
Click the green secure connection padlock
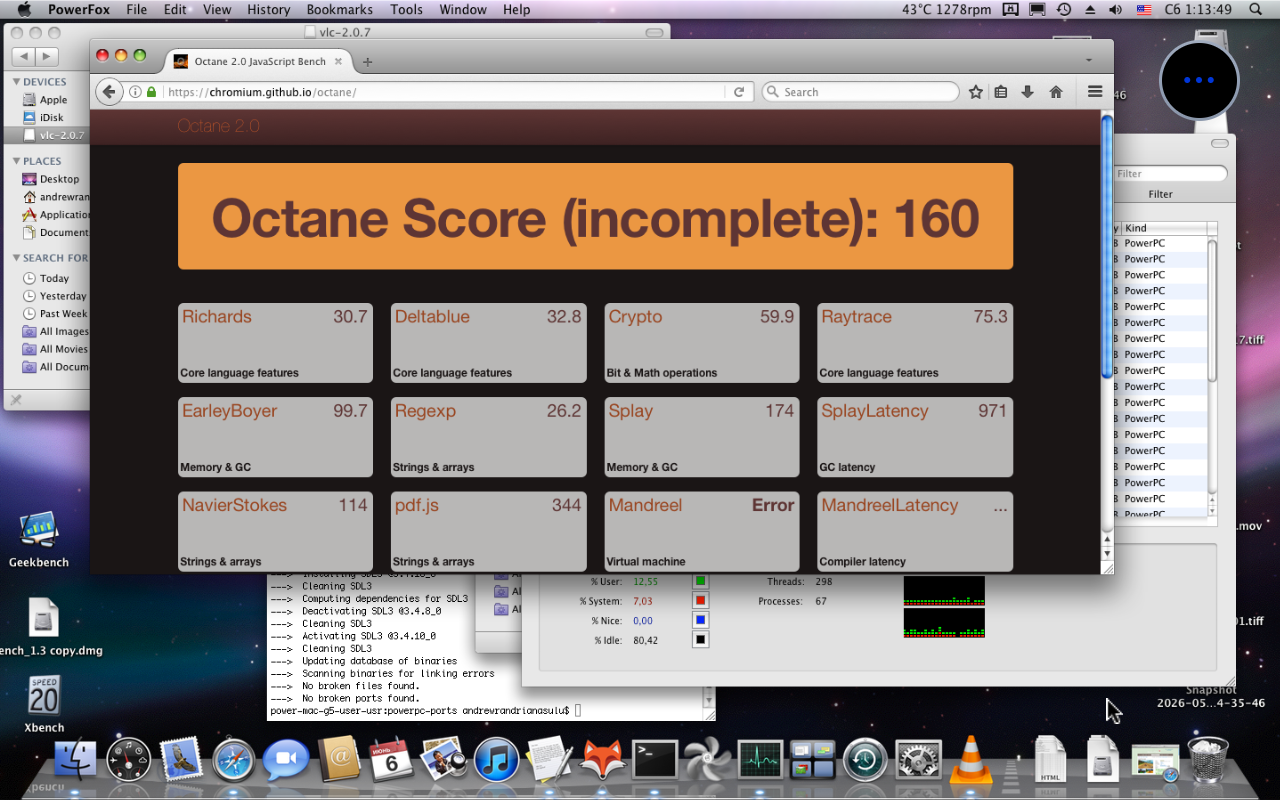tap(152, 92)
